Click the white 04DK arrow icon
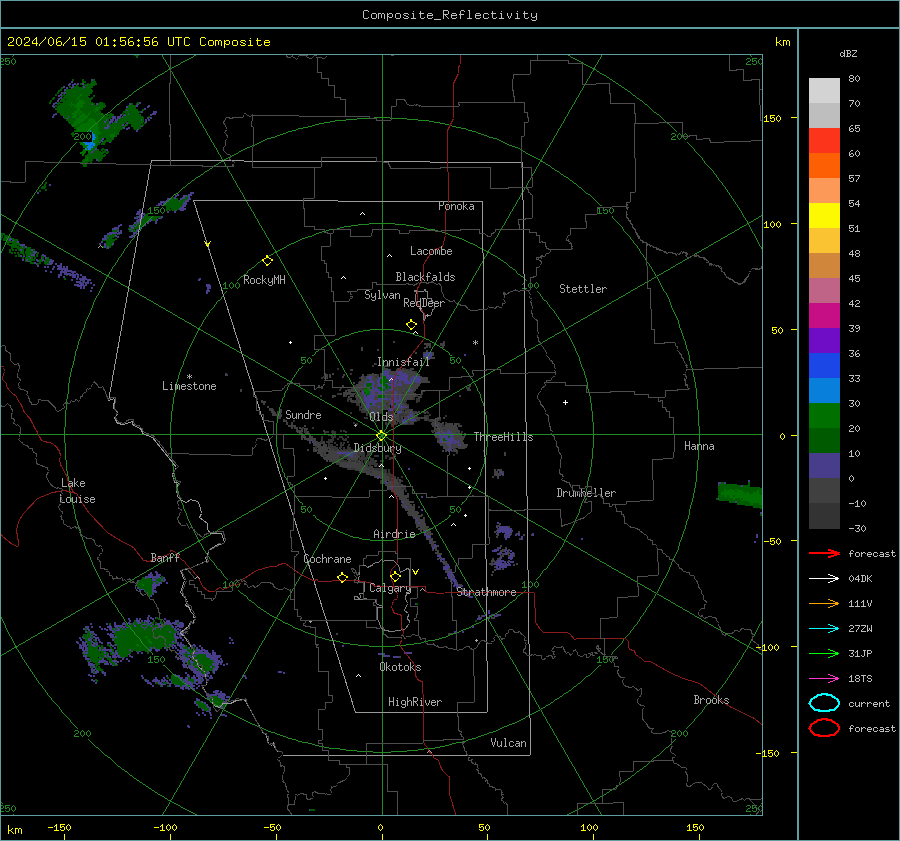The image size is (900, 841). [824, 579]
